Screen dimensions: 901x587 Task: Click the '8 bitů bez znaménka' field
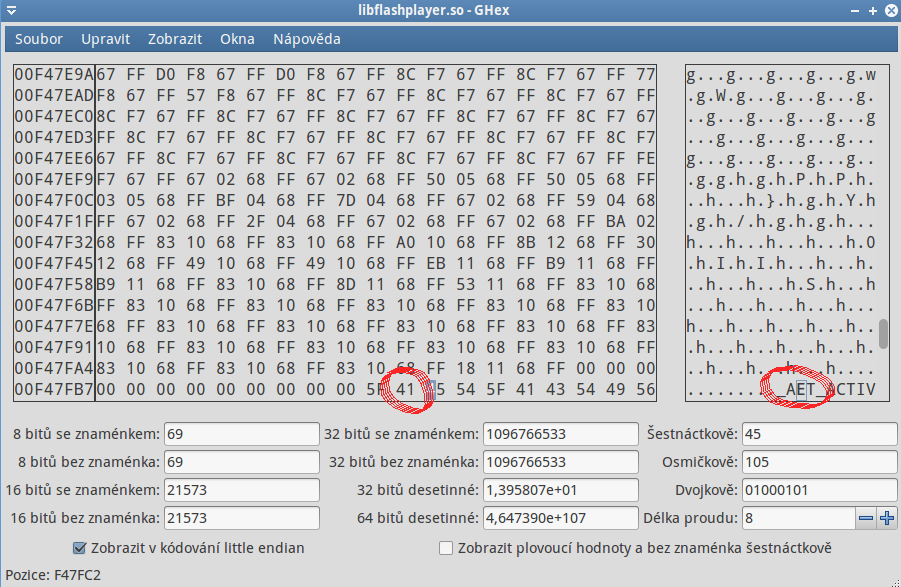[241, 462]
